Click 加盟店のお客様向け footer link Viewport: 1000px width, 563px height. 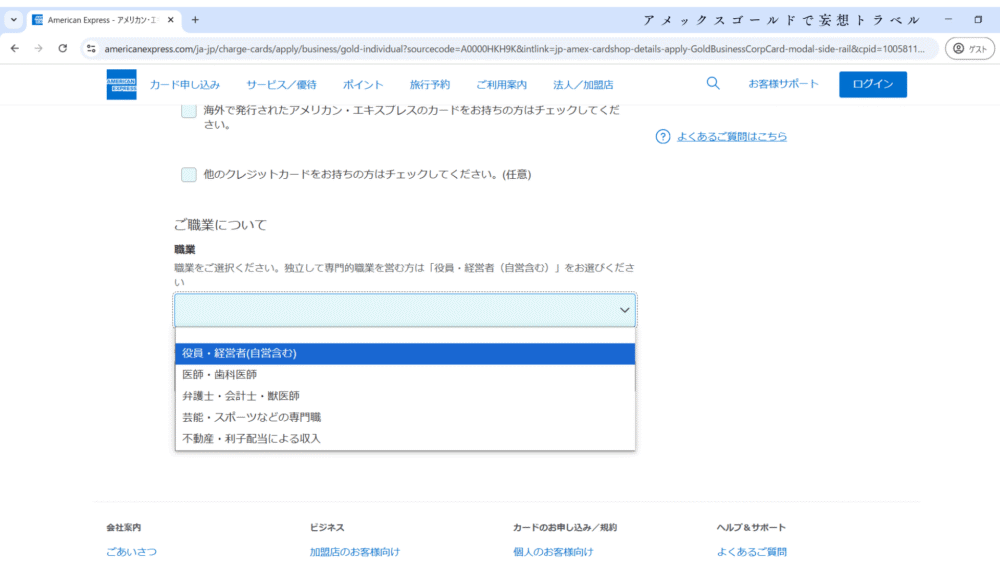pos(355,552)
